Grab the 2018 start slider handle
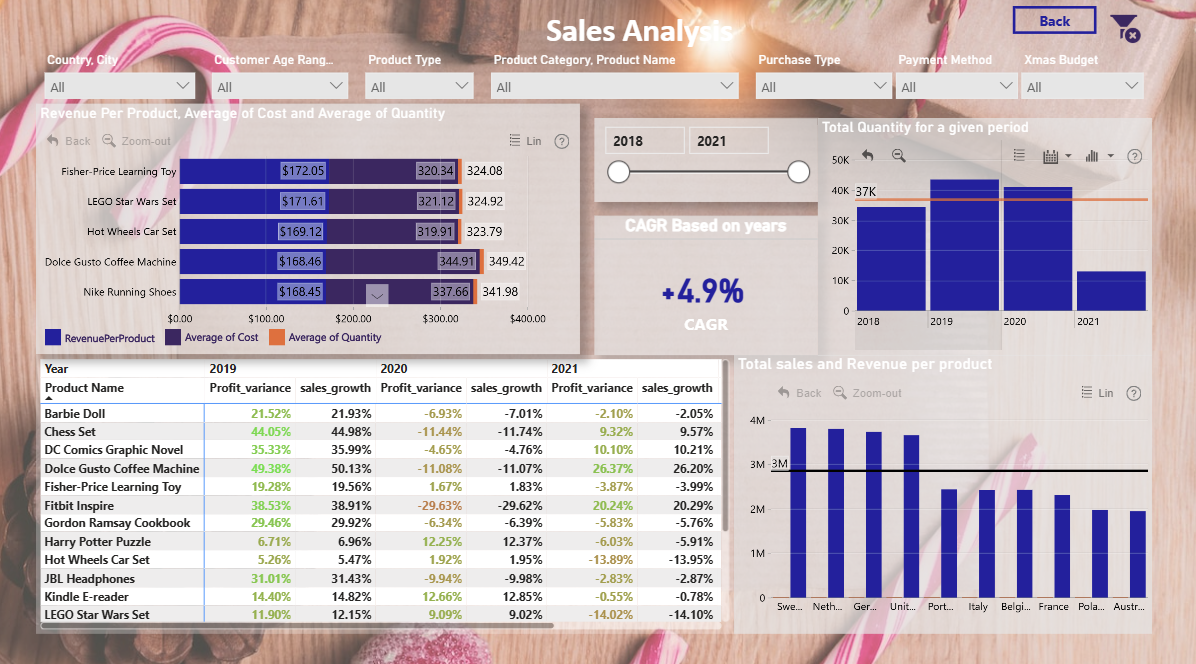Viewport: 1196px width, 664px height. (x=619, y=172)
